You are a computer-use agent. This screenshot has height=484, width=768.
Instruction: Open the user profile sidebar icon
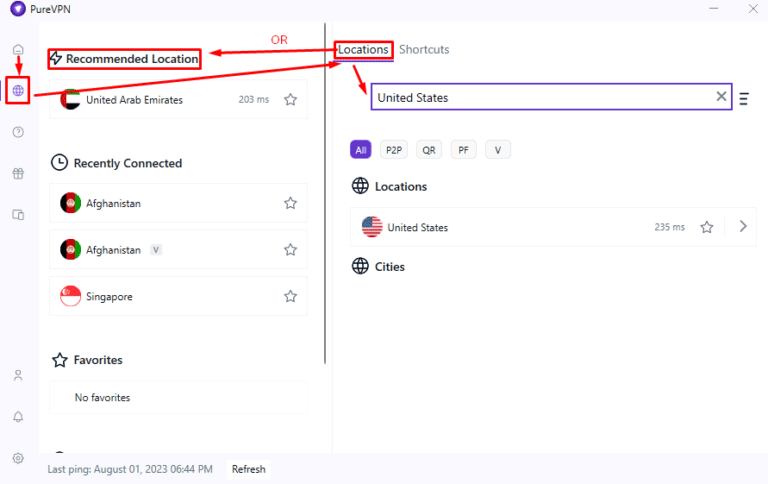18,376
